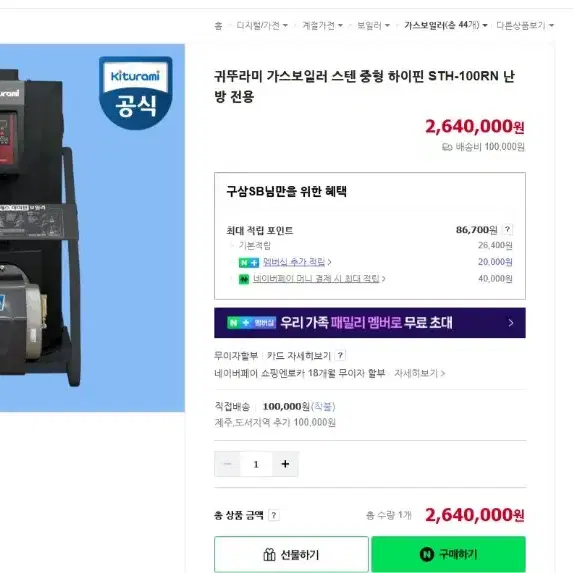Click the question mark next to 카드 자세히보기
573x573 pixels.
pos(340,355)
